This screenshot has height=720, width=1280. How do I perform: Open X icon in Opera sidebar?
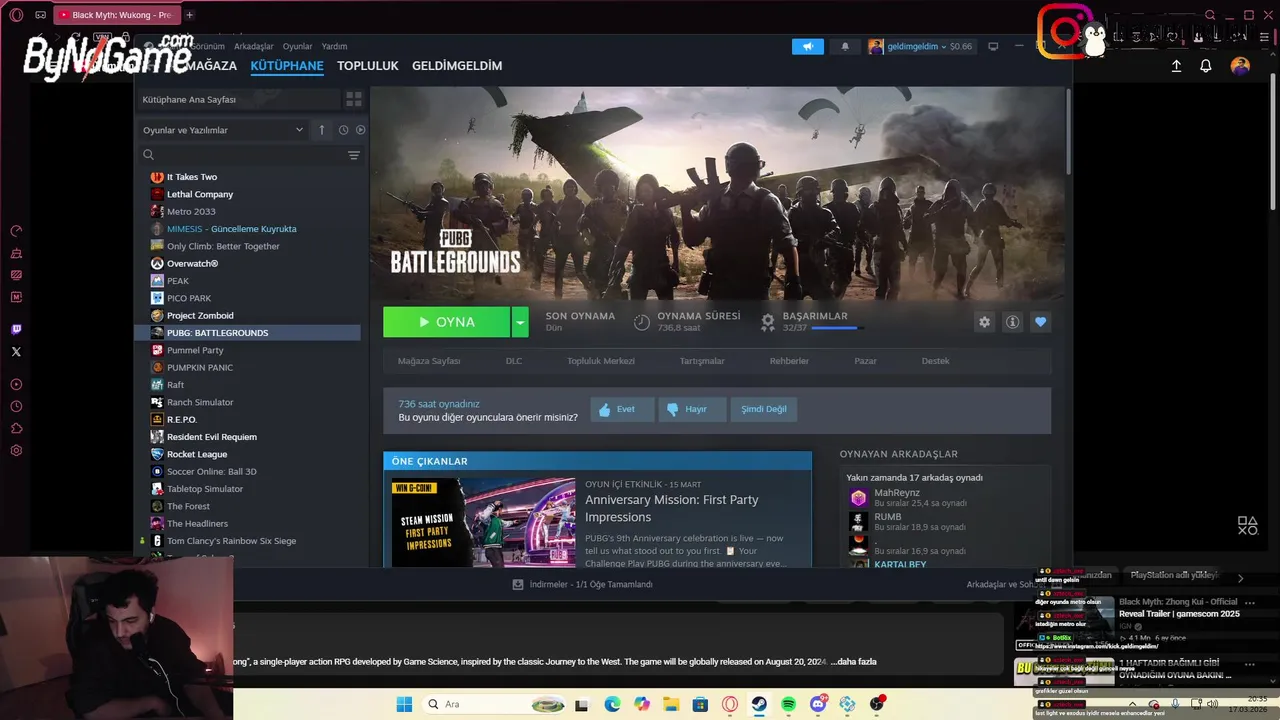[16, 351]
